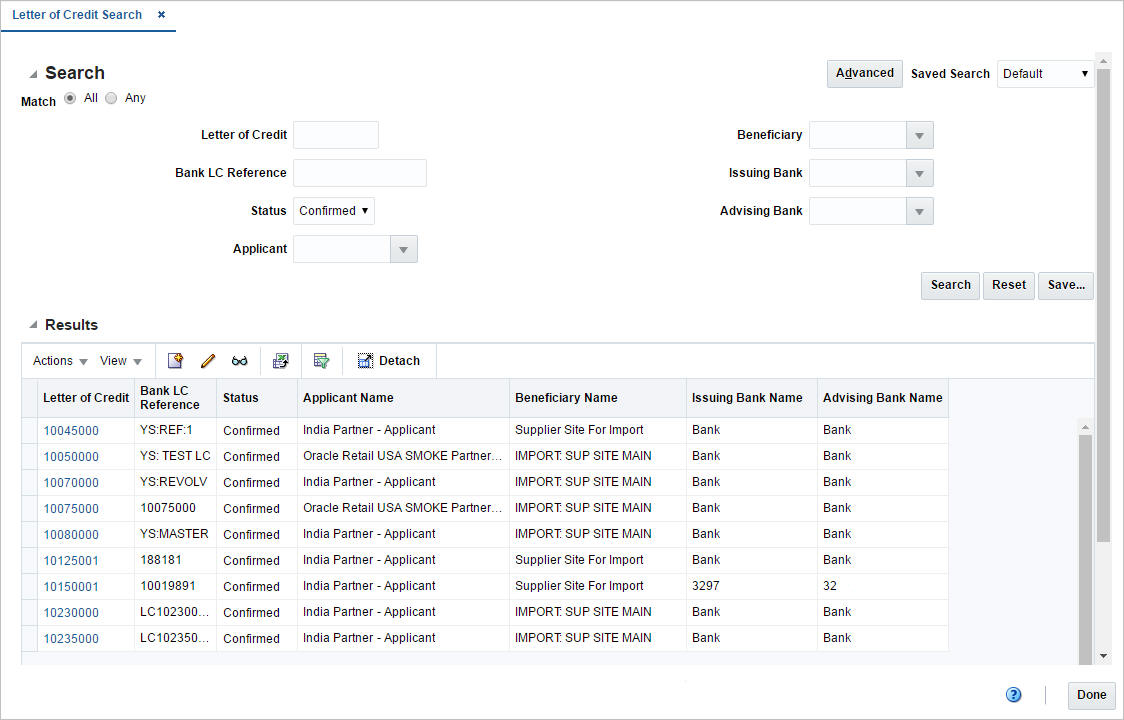Select the Match Any radio button
Screen dimensions: 1124x720
tap(110, 97)
